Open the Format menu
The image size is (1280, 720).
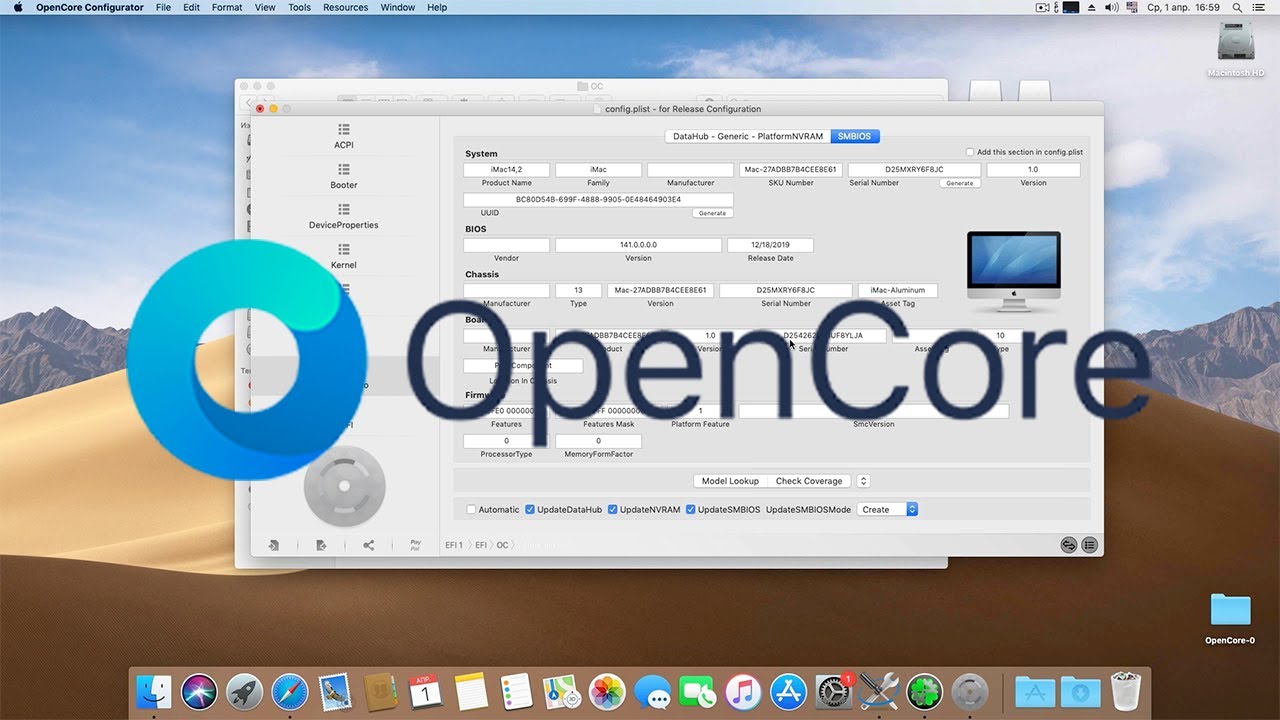[227, 7]
